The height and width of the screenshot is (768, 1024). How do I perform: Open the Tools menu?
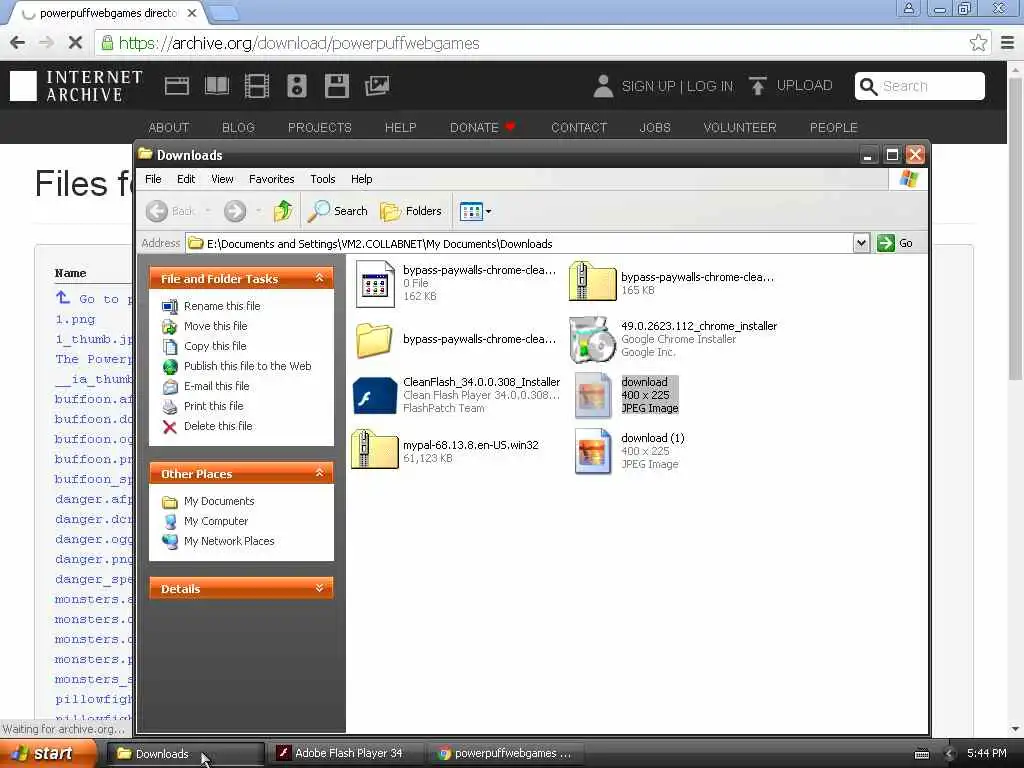coord(323,179)
